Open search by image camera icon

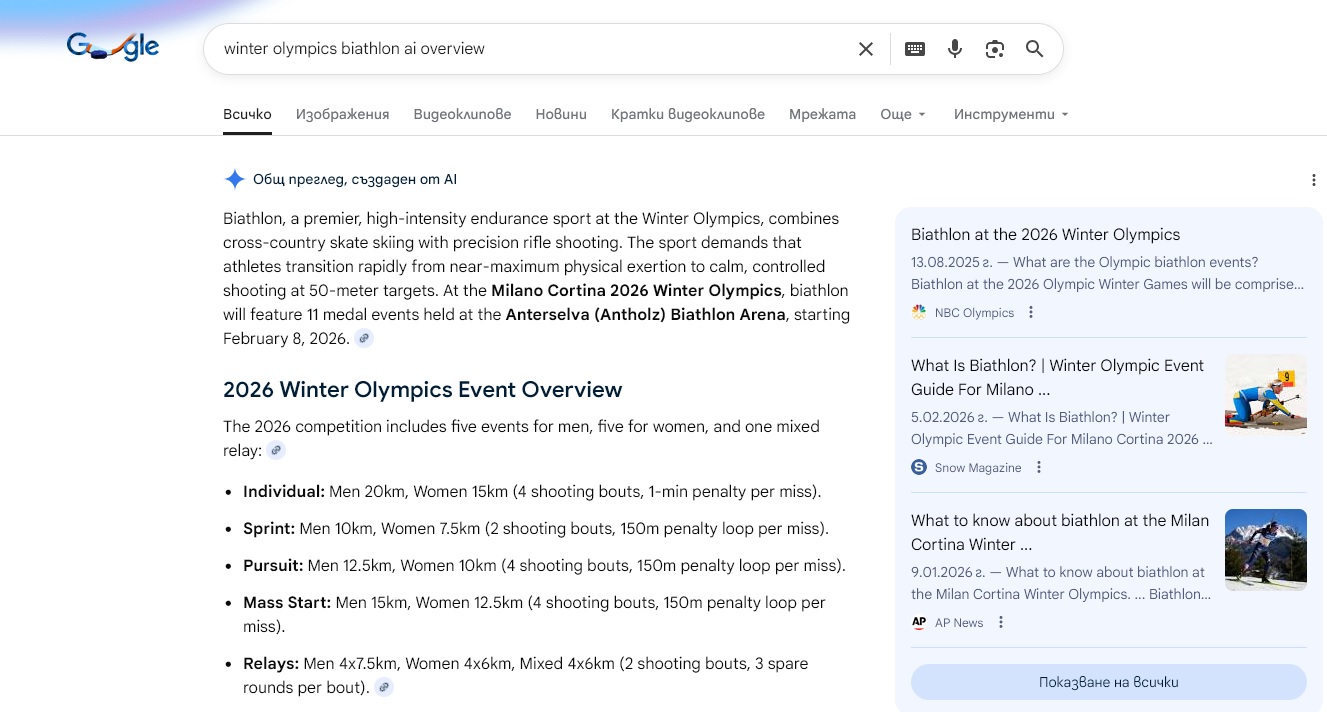point(994,49)
